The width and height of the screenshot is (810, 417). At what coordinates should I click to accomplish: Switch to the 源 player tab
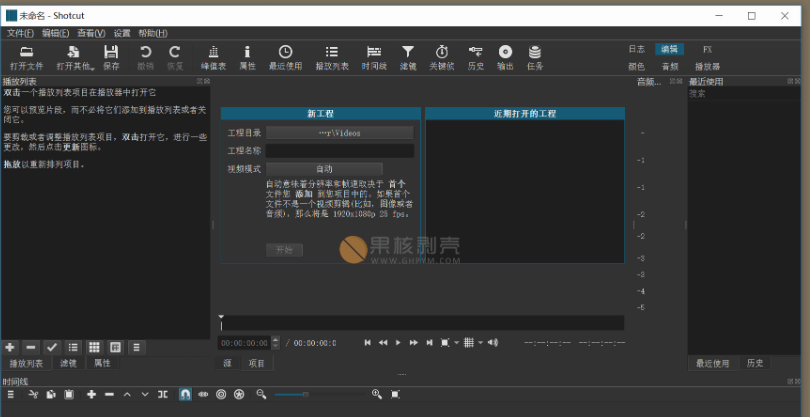(228, 363)
